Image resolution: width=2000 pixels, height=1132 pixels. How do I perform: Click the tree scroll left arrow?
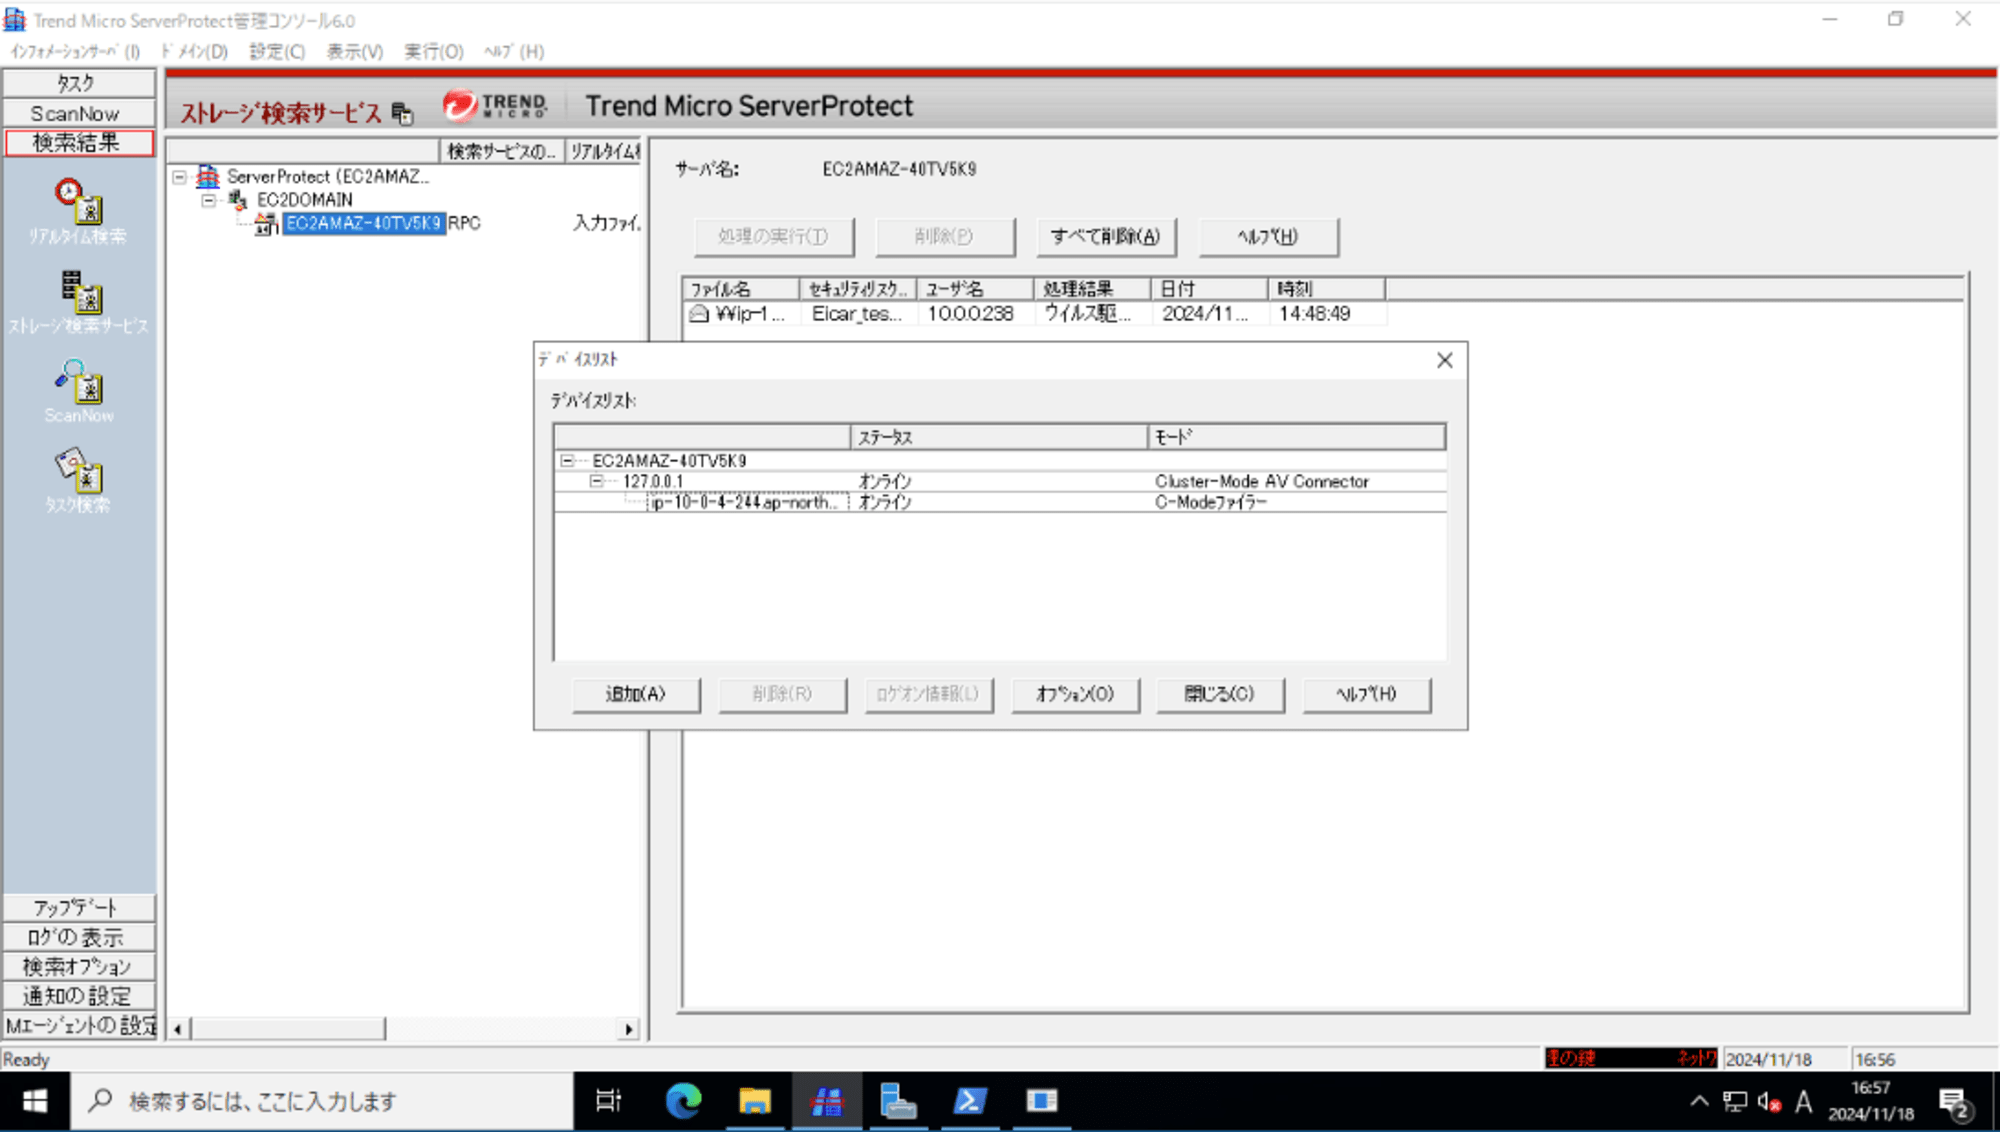(x=178, y=1029)
